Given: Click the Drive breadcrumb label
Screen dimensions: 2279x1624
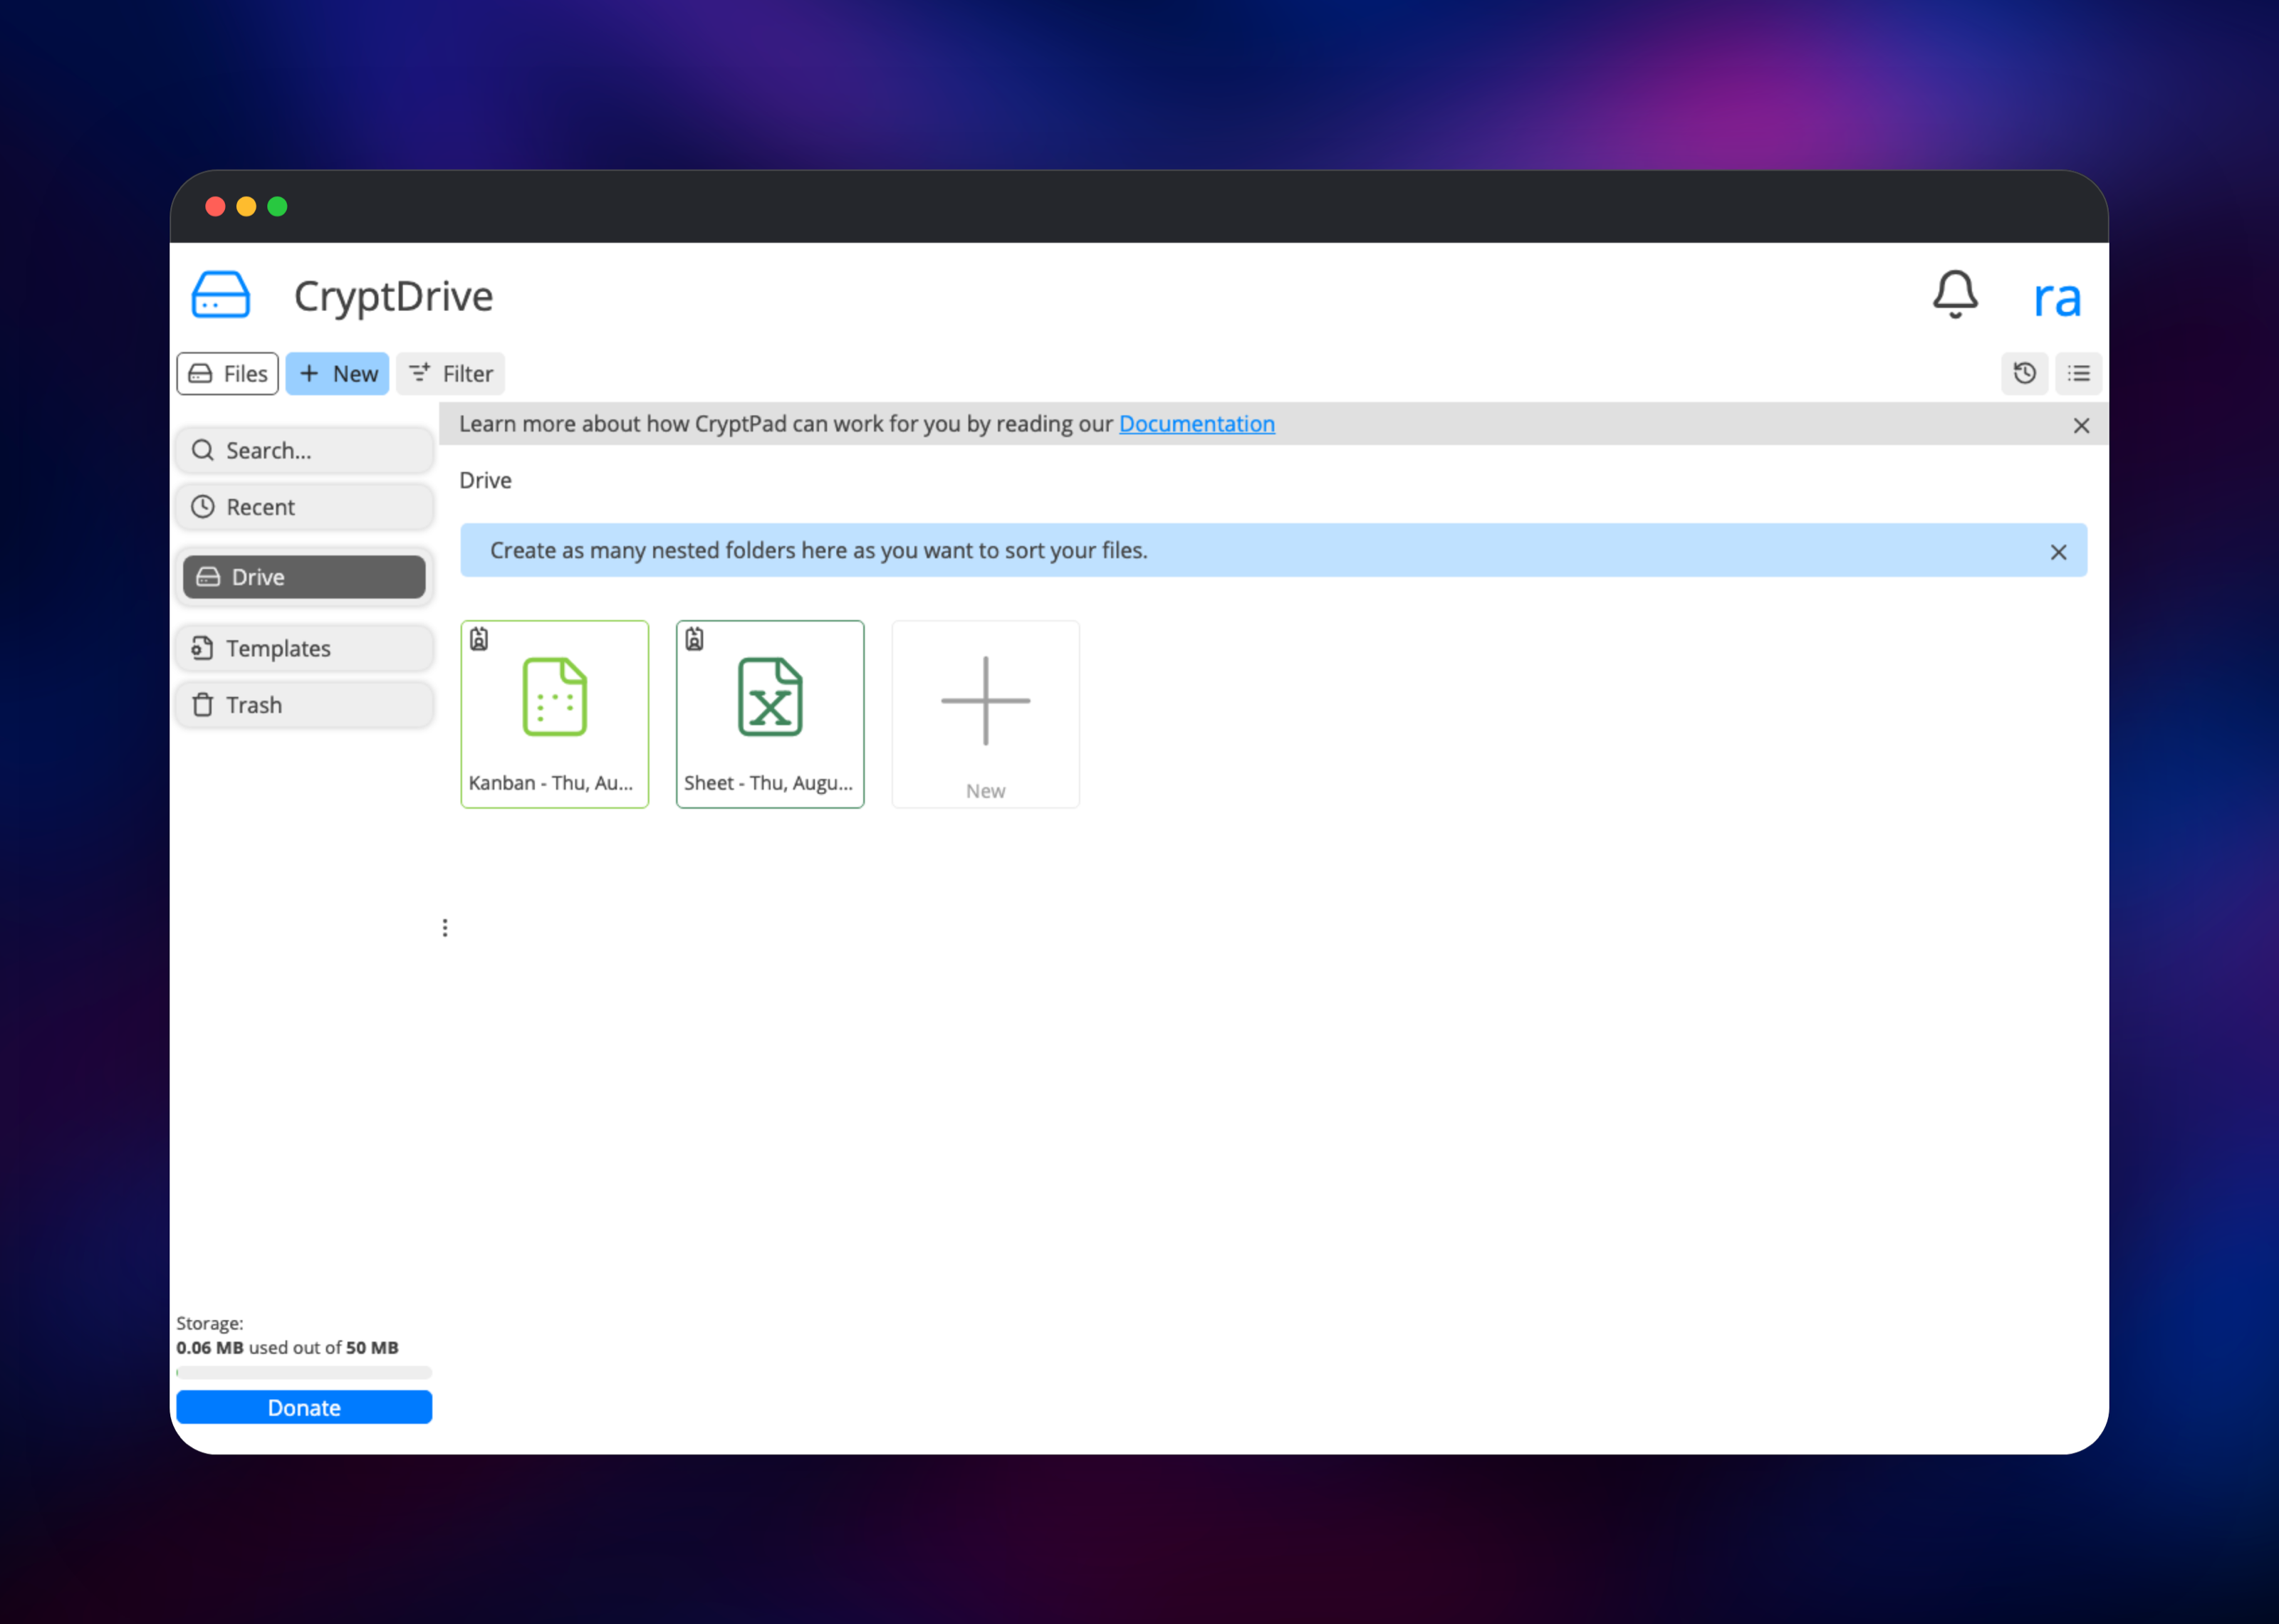Looking at the screenshot, I should (486, 481).
